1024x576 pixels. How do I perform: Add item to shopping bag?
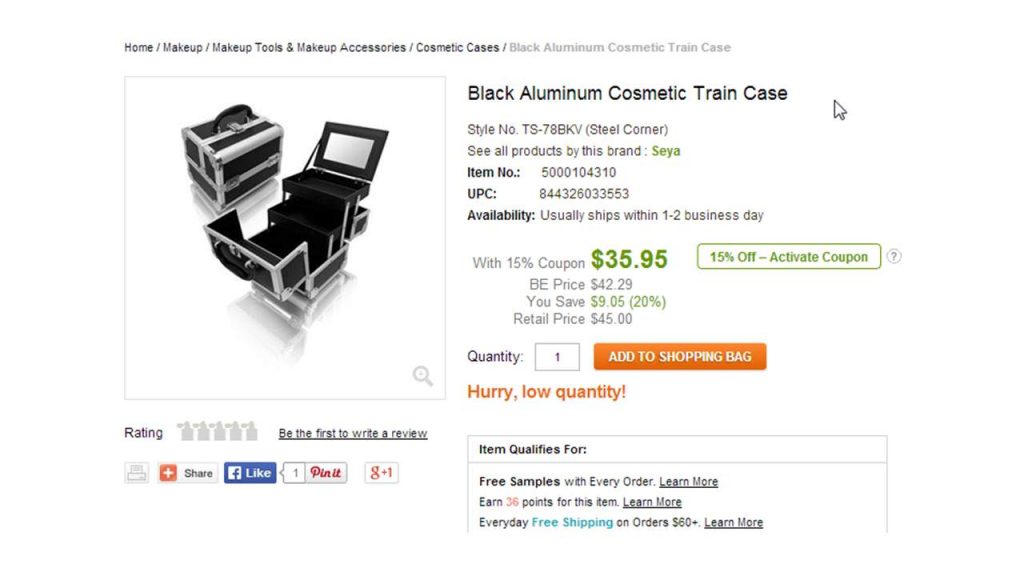click(680, 357)
